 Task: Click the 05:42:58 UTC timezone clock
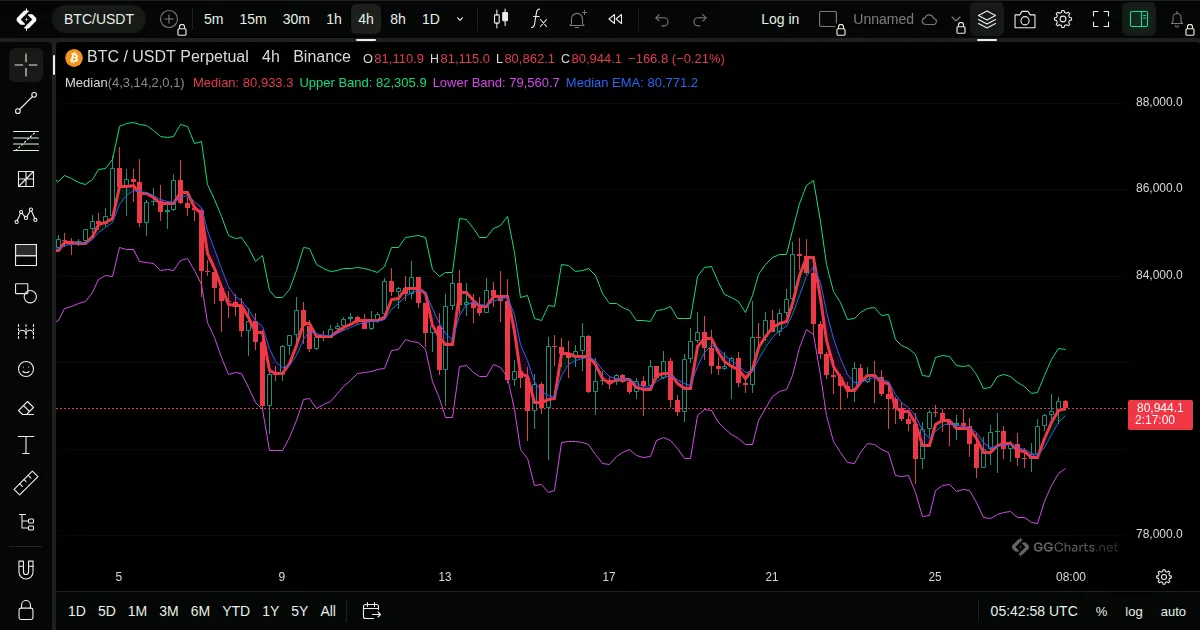[1034, 611]
